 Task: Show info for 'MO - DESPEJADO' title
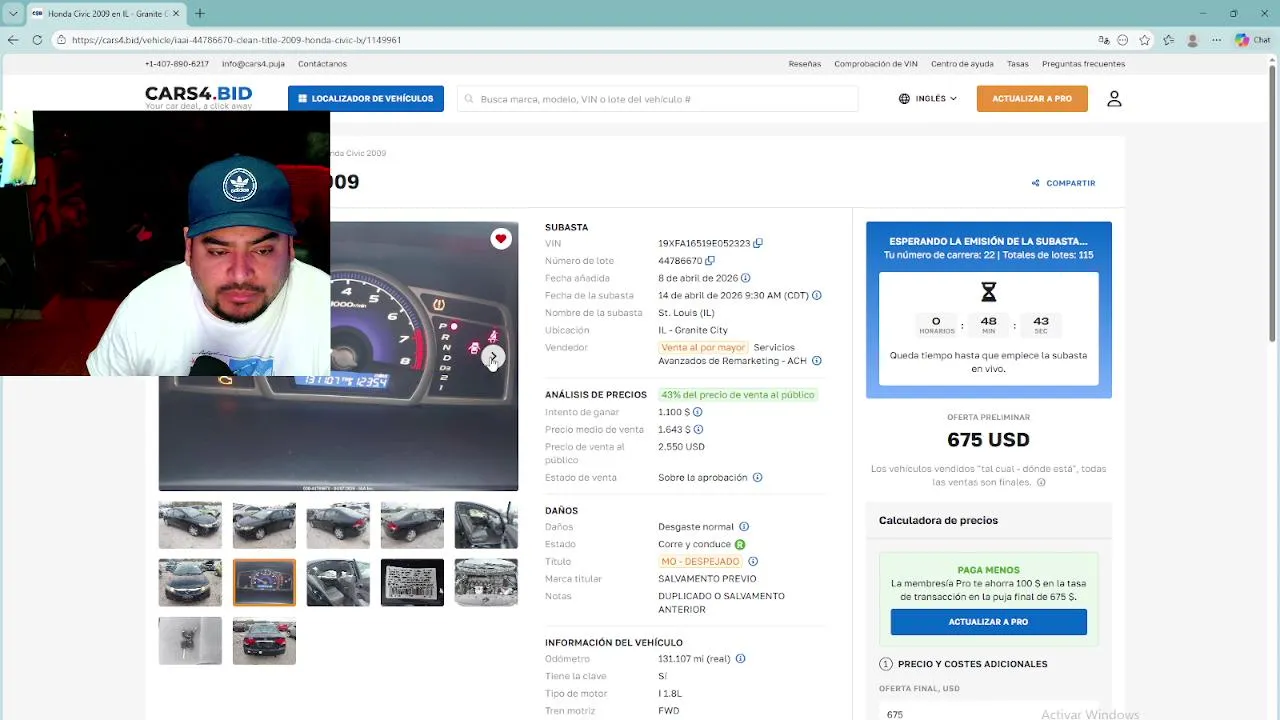[753, 561]
